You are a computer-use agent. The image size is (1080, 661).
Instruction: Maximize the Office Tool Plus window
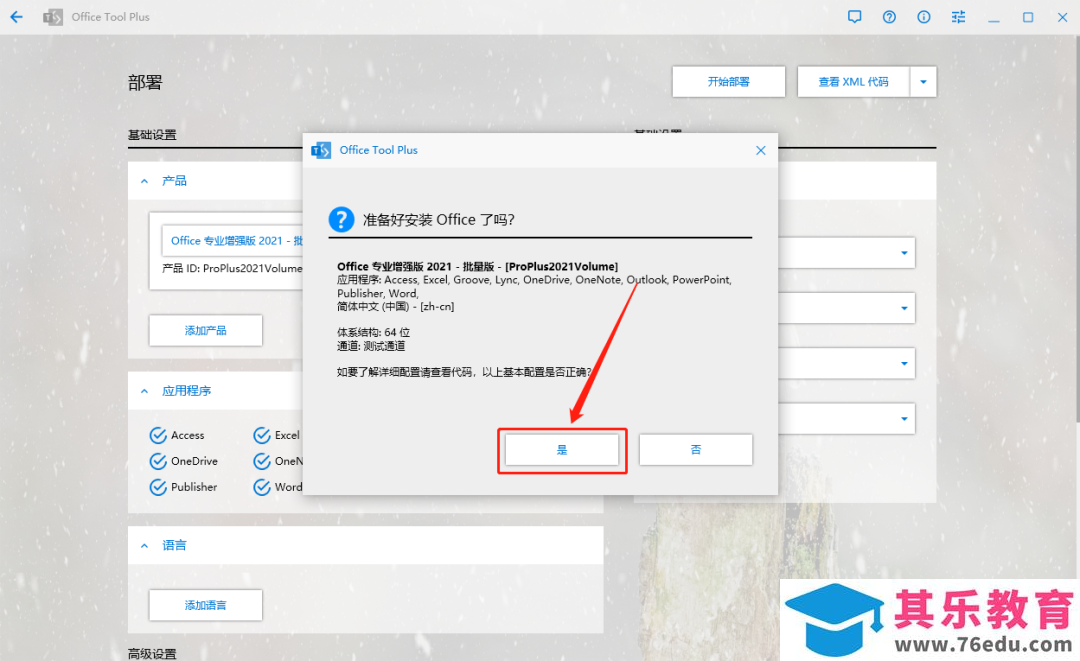tap(1028, 17)
